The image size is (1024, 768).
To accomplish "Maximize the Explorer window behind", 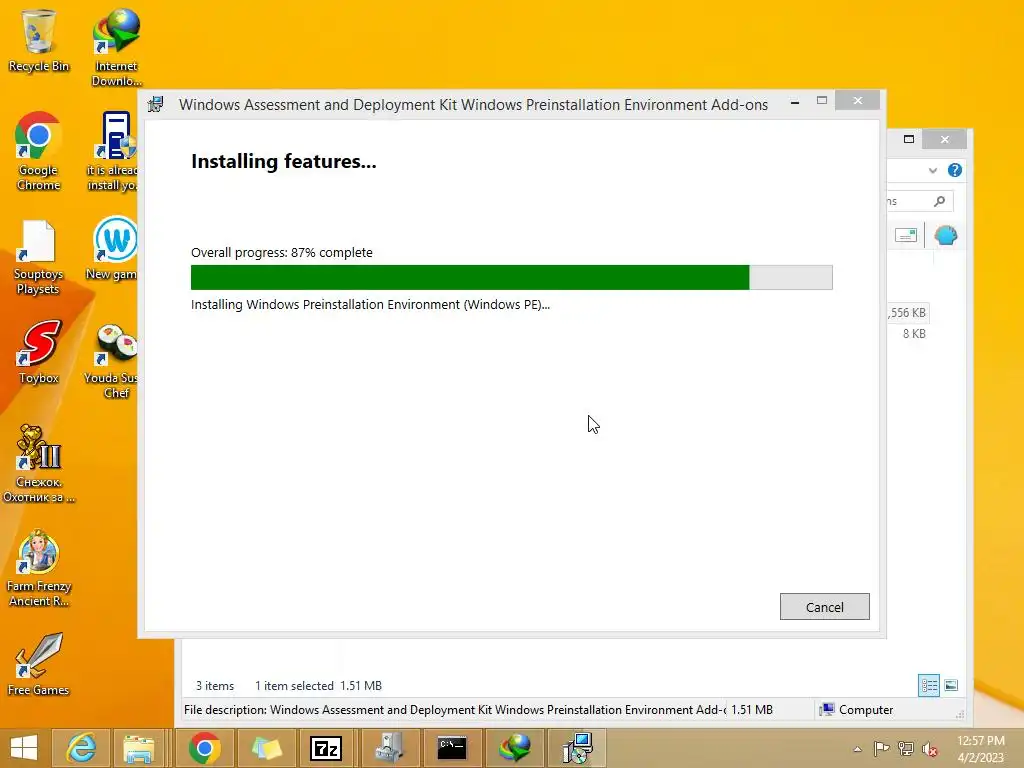I will (908, 139).
